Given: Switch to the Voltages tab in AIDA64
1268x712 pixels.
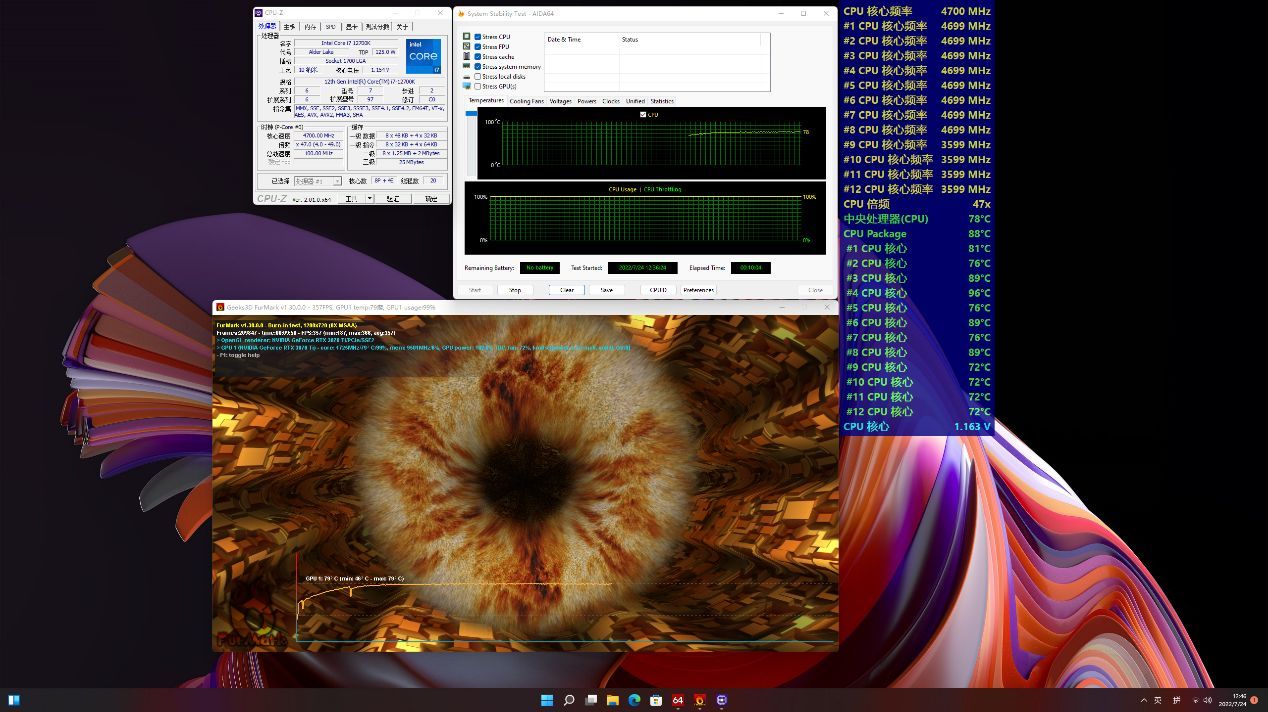Looking at the screenshot, I should (560, 101).
